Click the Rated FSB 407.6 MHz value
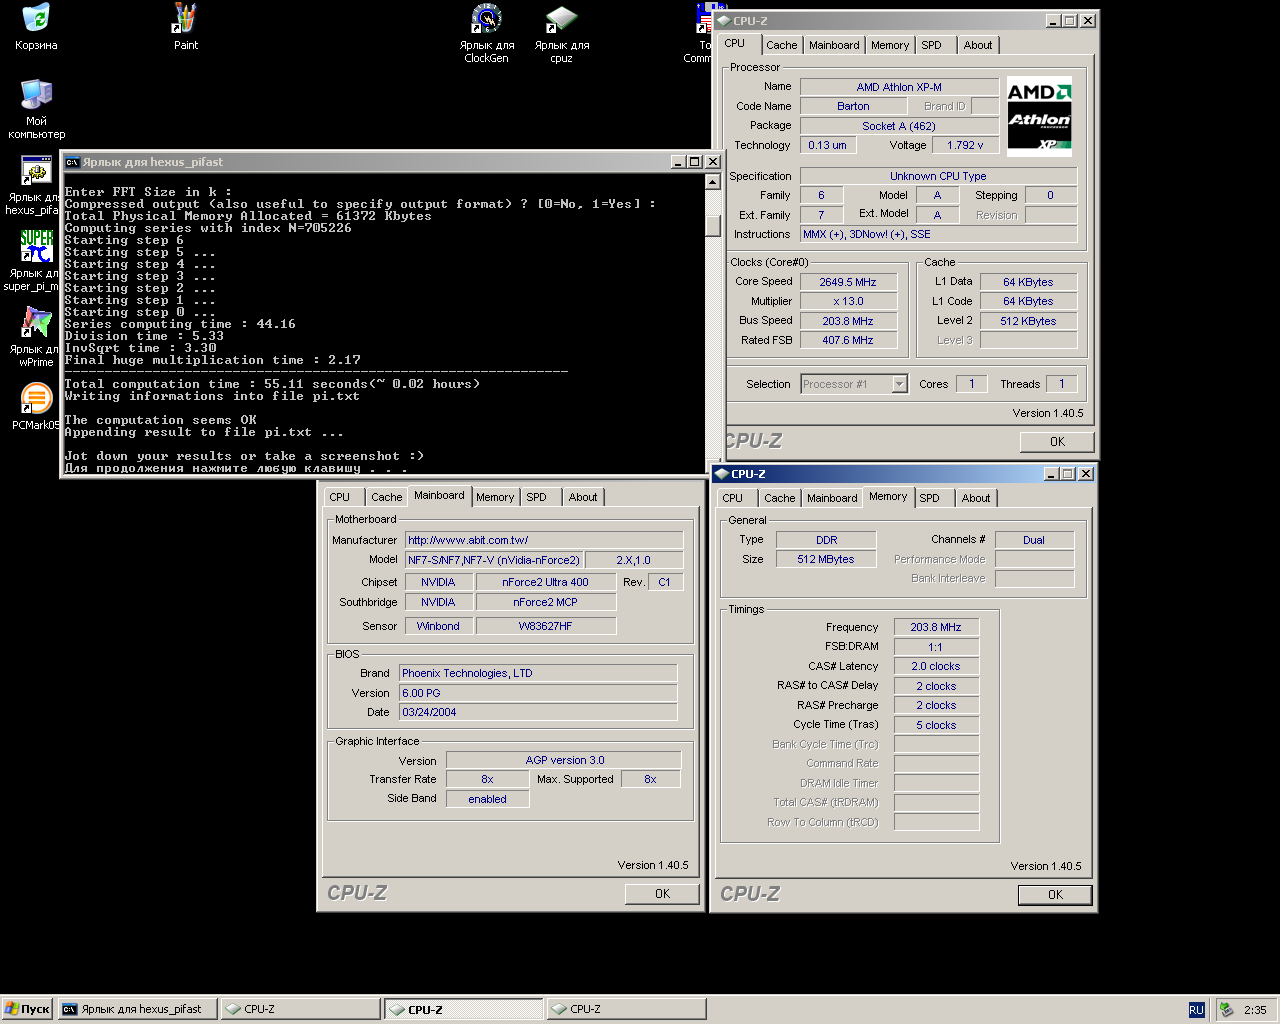 tap(848, 340)
